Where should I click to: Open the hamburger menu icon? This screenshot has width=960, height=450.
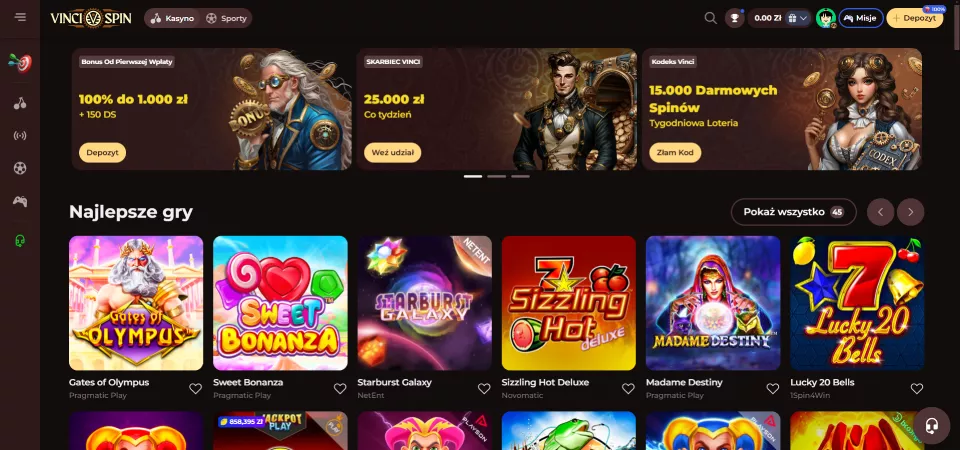click(20, 17)
